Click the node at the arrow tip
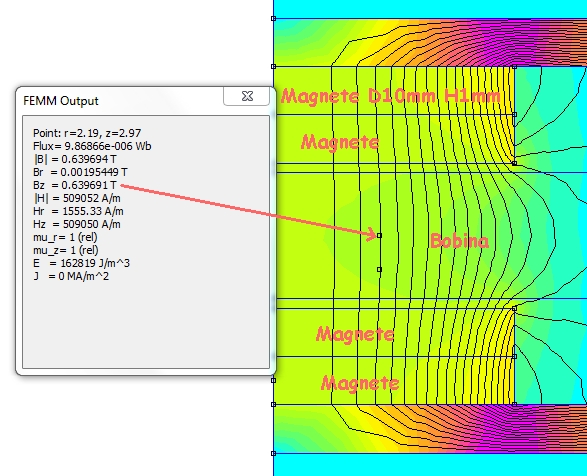The image size is (587, 476). click(379, 236)
